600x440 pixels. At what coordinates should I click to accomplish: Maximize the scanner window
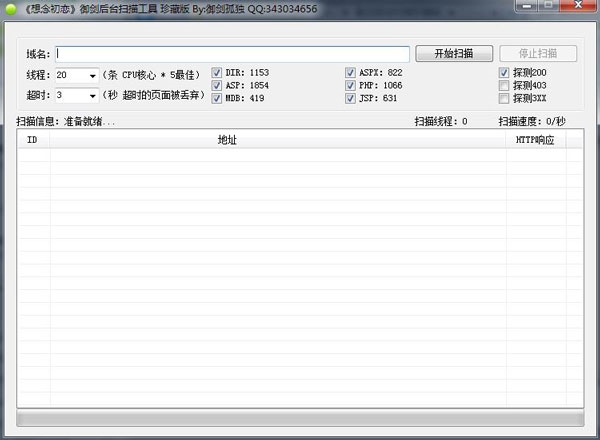(549, 6)
